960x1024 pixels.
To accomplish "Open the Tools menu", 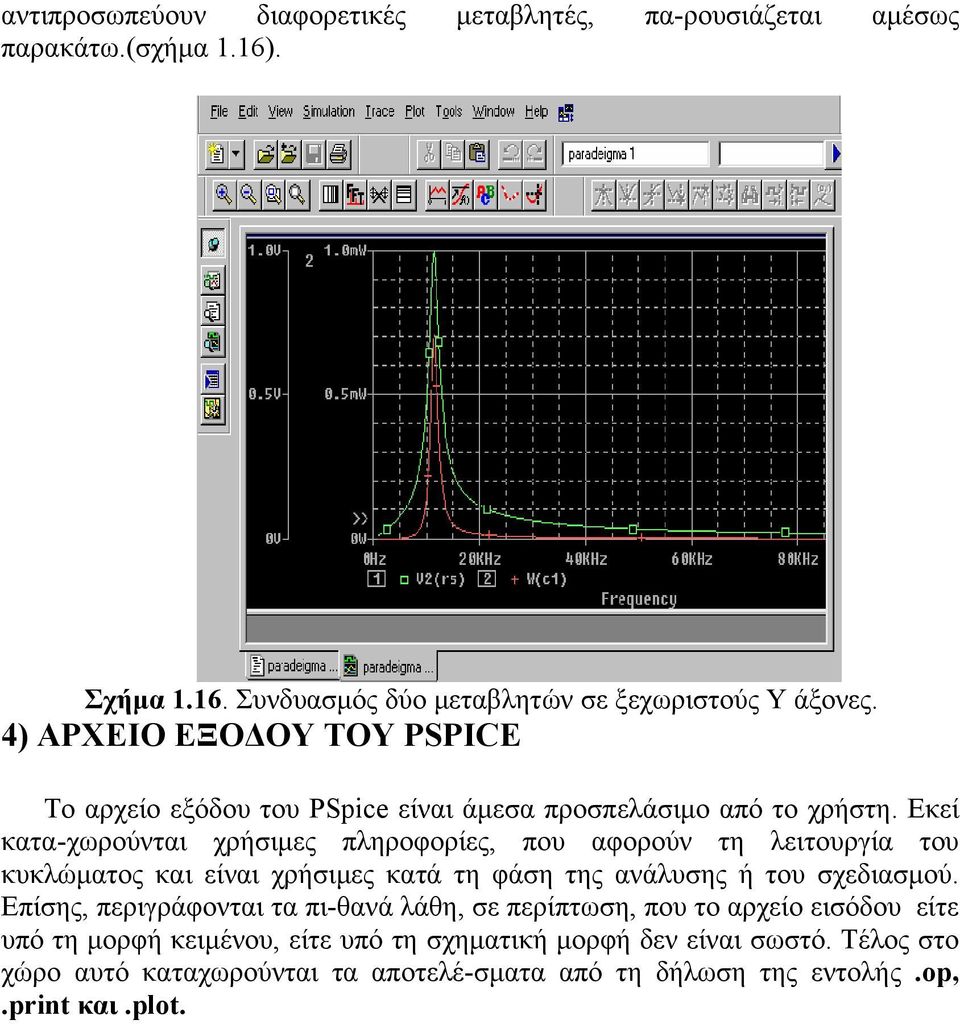I will point(449,112).
